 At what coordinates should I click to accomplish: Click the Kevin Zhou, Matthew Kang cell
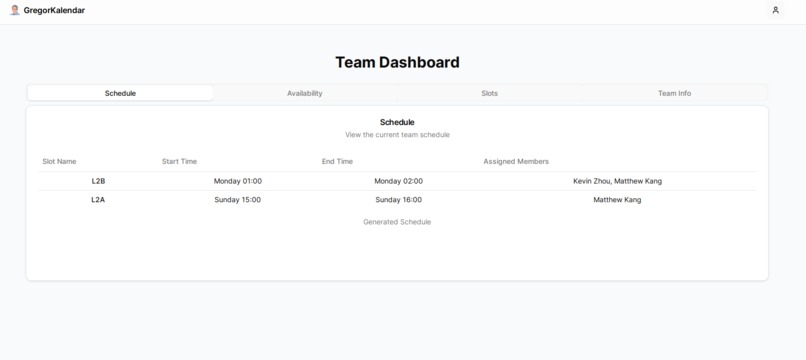tap(617, 181)
